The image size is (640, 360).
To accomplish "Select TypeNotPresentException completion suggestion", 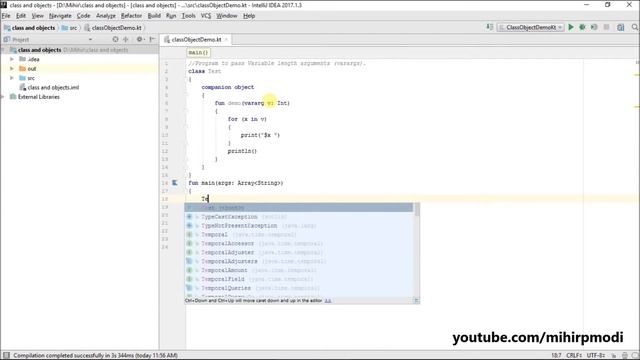I will (299, 226).
